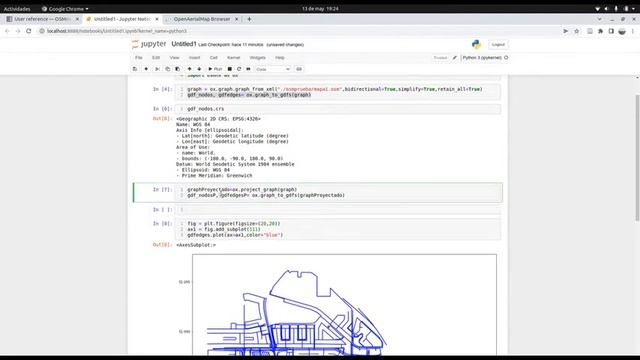Paste cells below icon

tap(178, 69)
